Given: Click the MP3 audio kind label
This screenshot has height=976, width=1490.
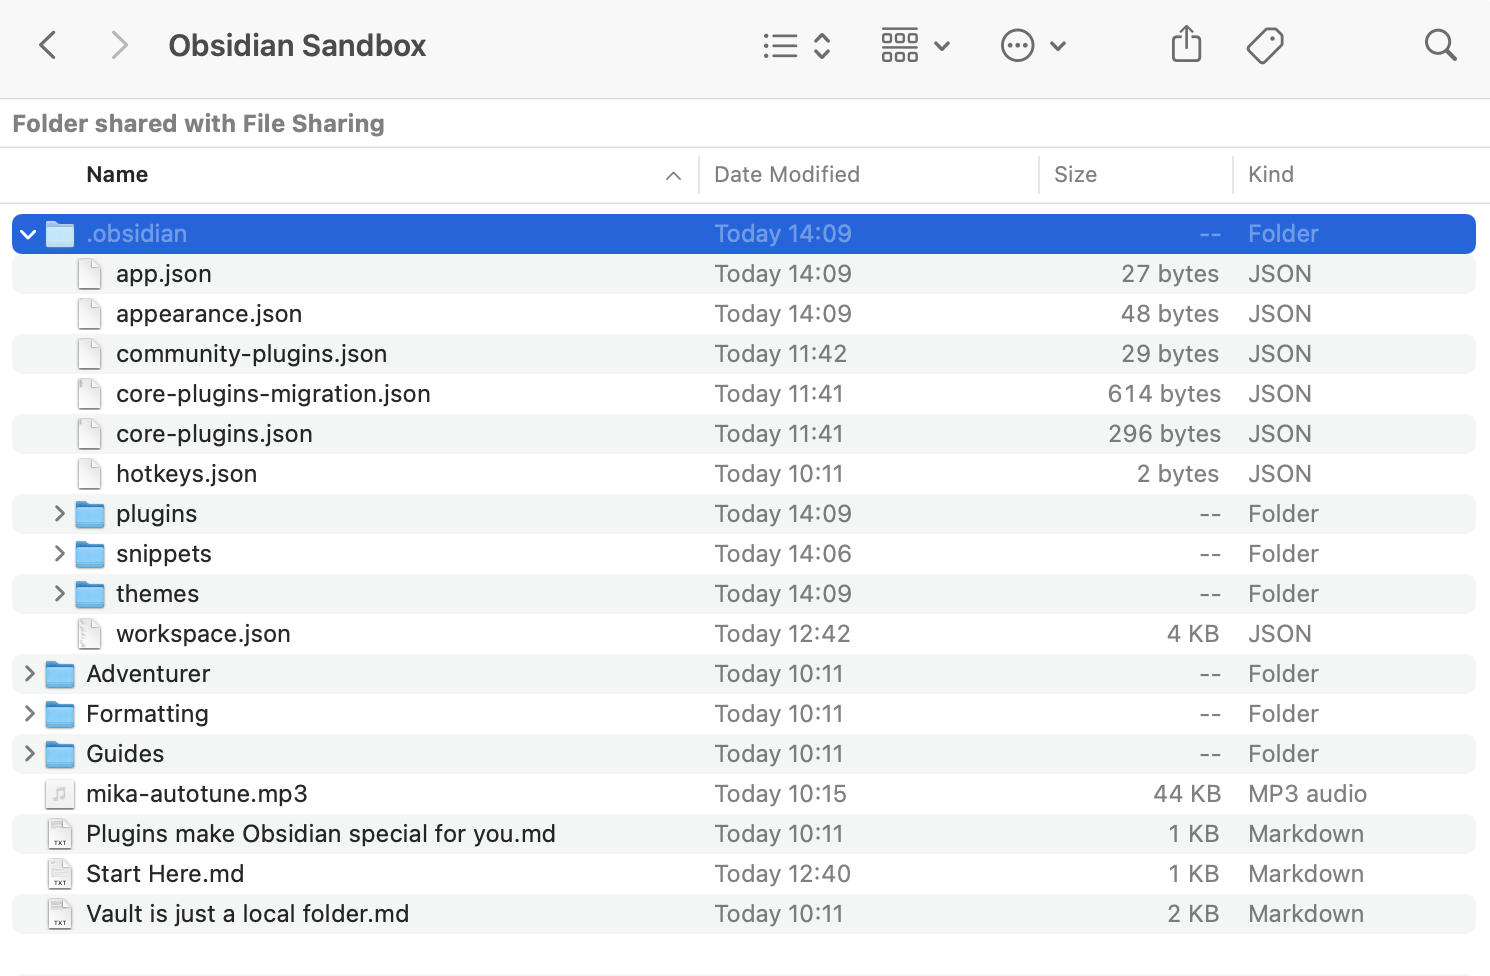Looking at the screenshot, I should point(1307,794).
